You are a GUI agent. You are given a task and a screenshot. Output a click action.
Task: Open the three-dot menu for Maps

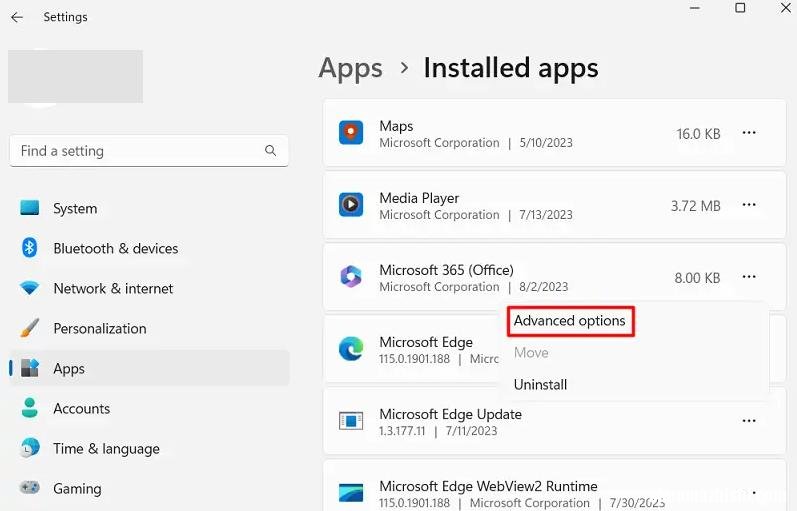[x=749, y=133]
